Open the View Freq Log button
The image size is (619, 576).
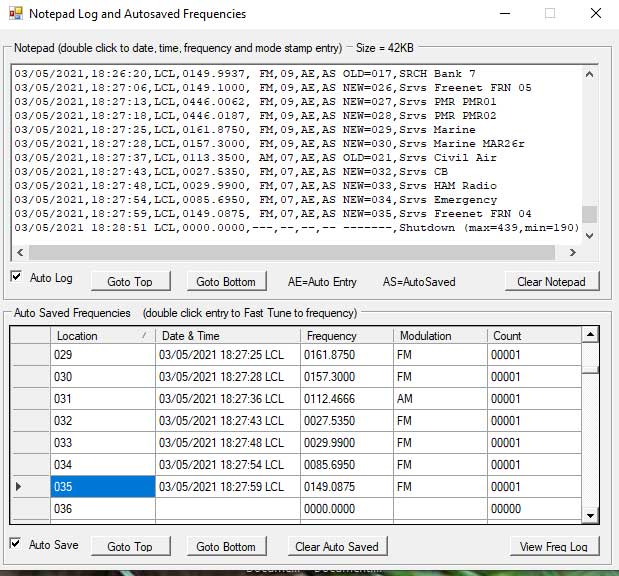click(x=554, y=546)
